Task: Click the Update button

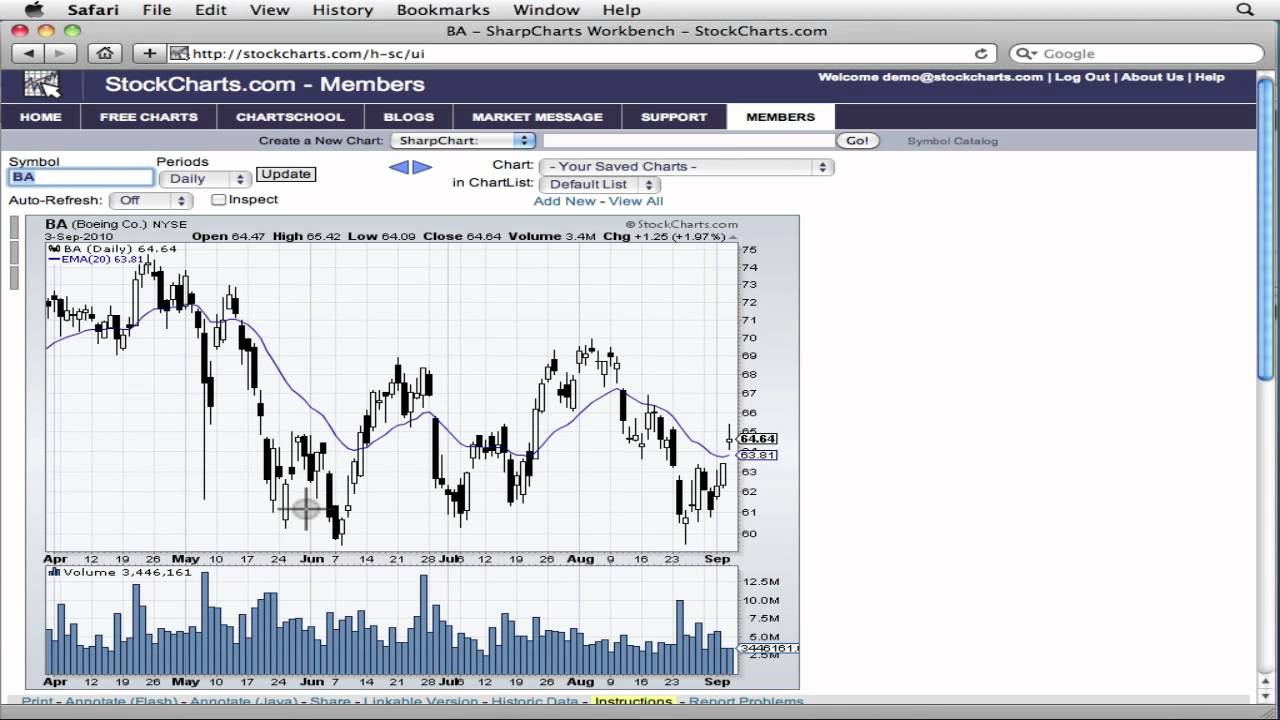Action: click(286, 174)
